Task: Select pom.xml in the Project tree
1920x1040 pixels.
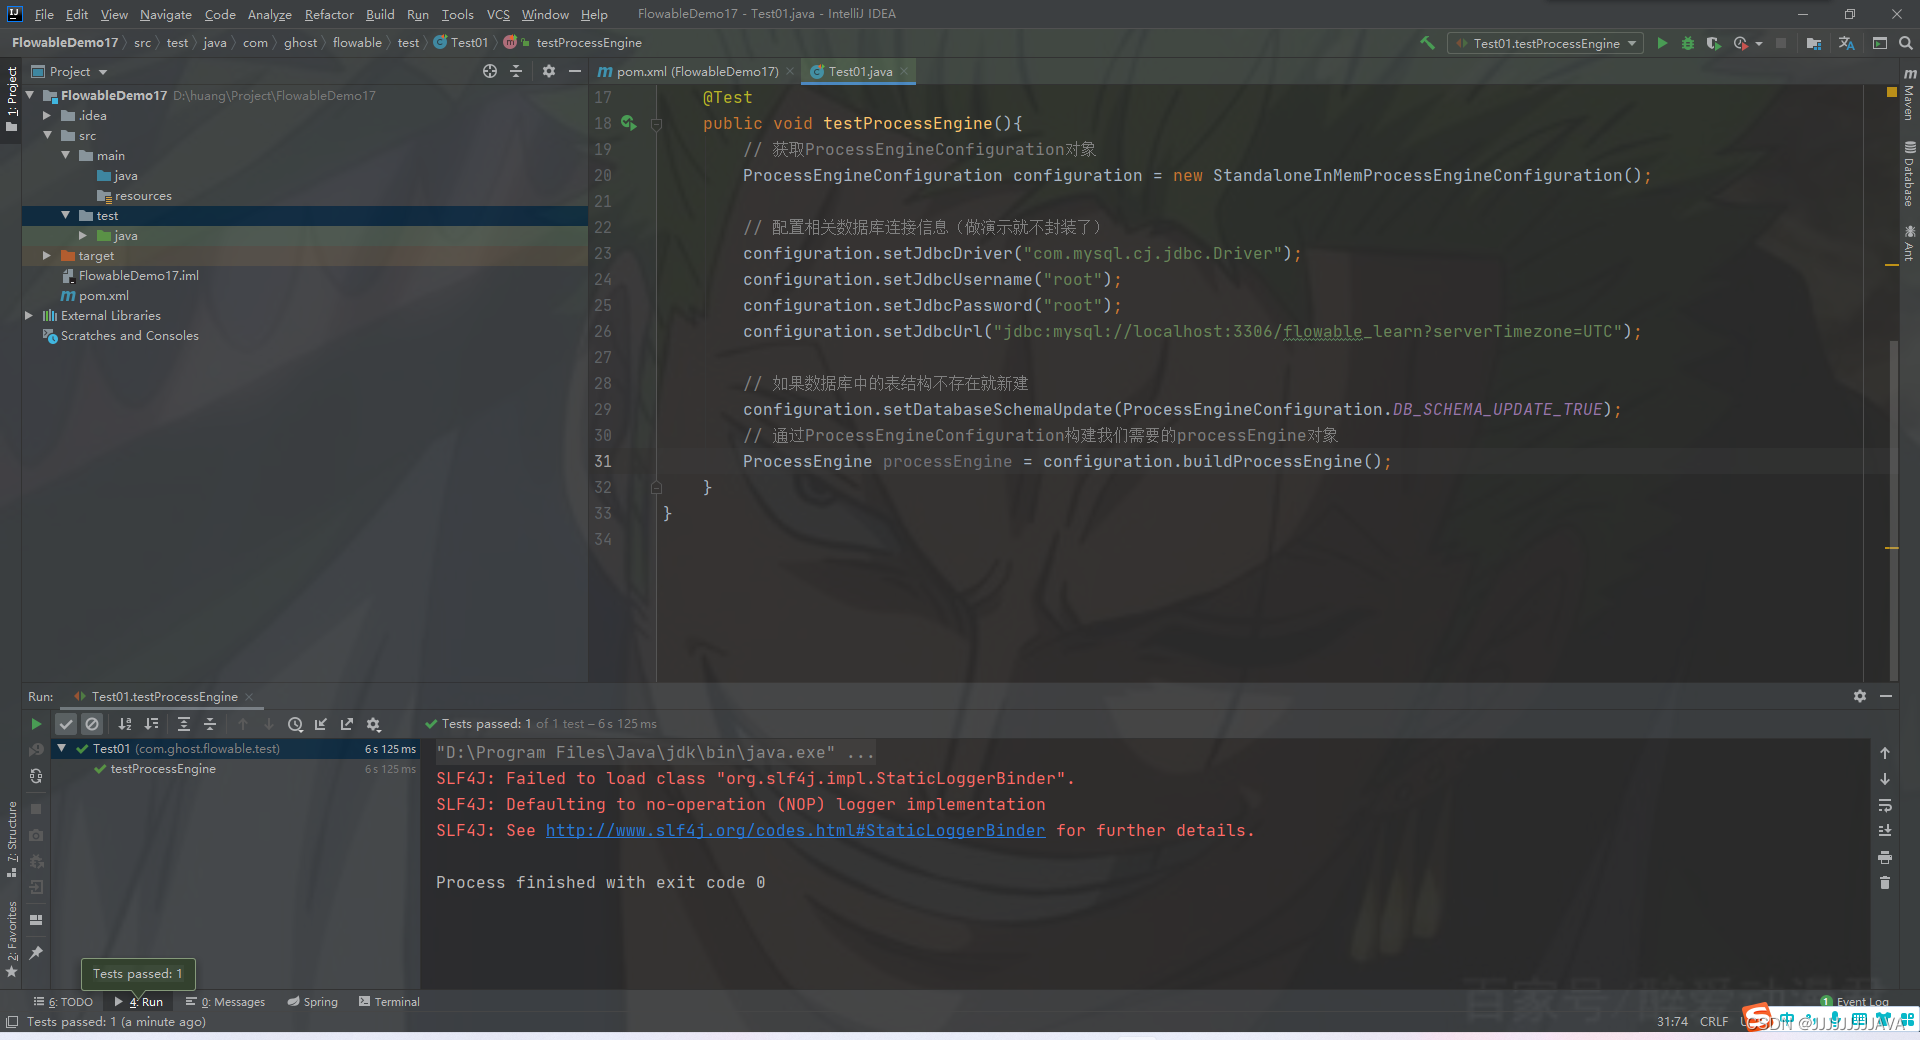Action: [x=104, y=295]
